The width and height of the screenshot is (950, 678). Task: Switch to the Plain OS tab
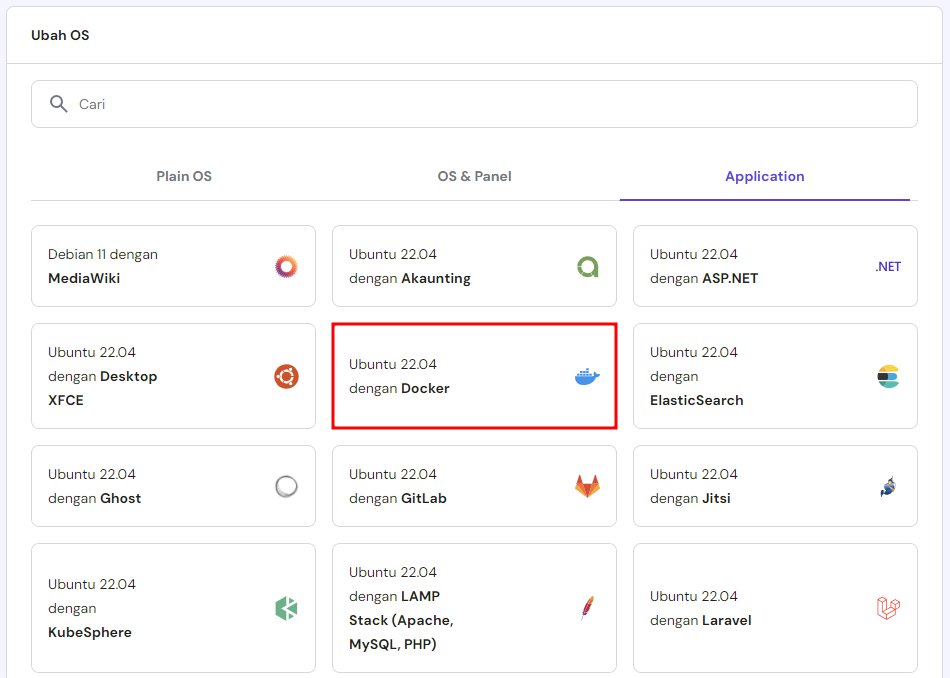click(184, 176)
